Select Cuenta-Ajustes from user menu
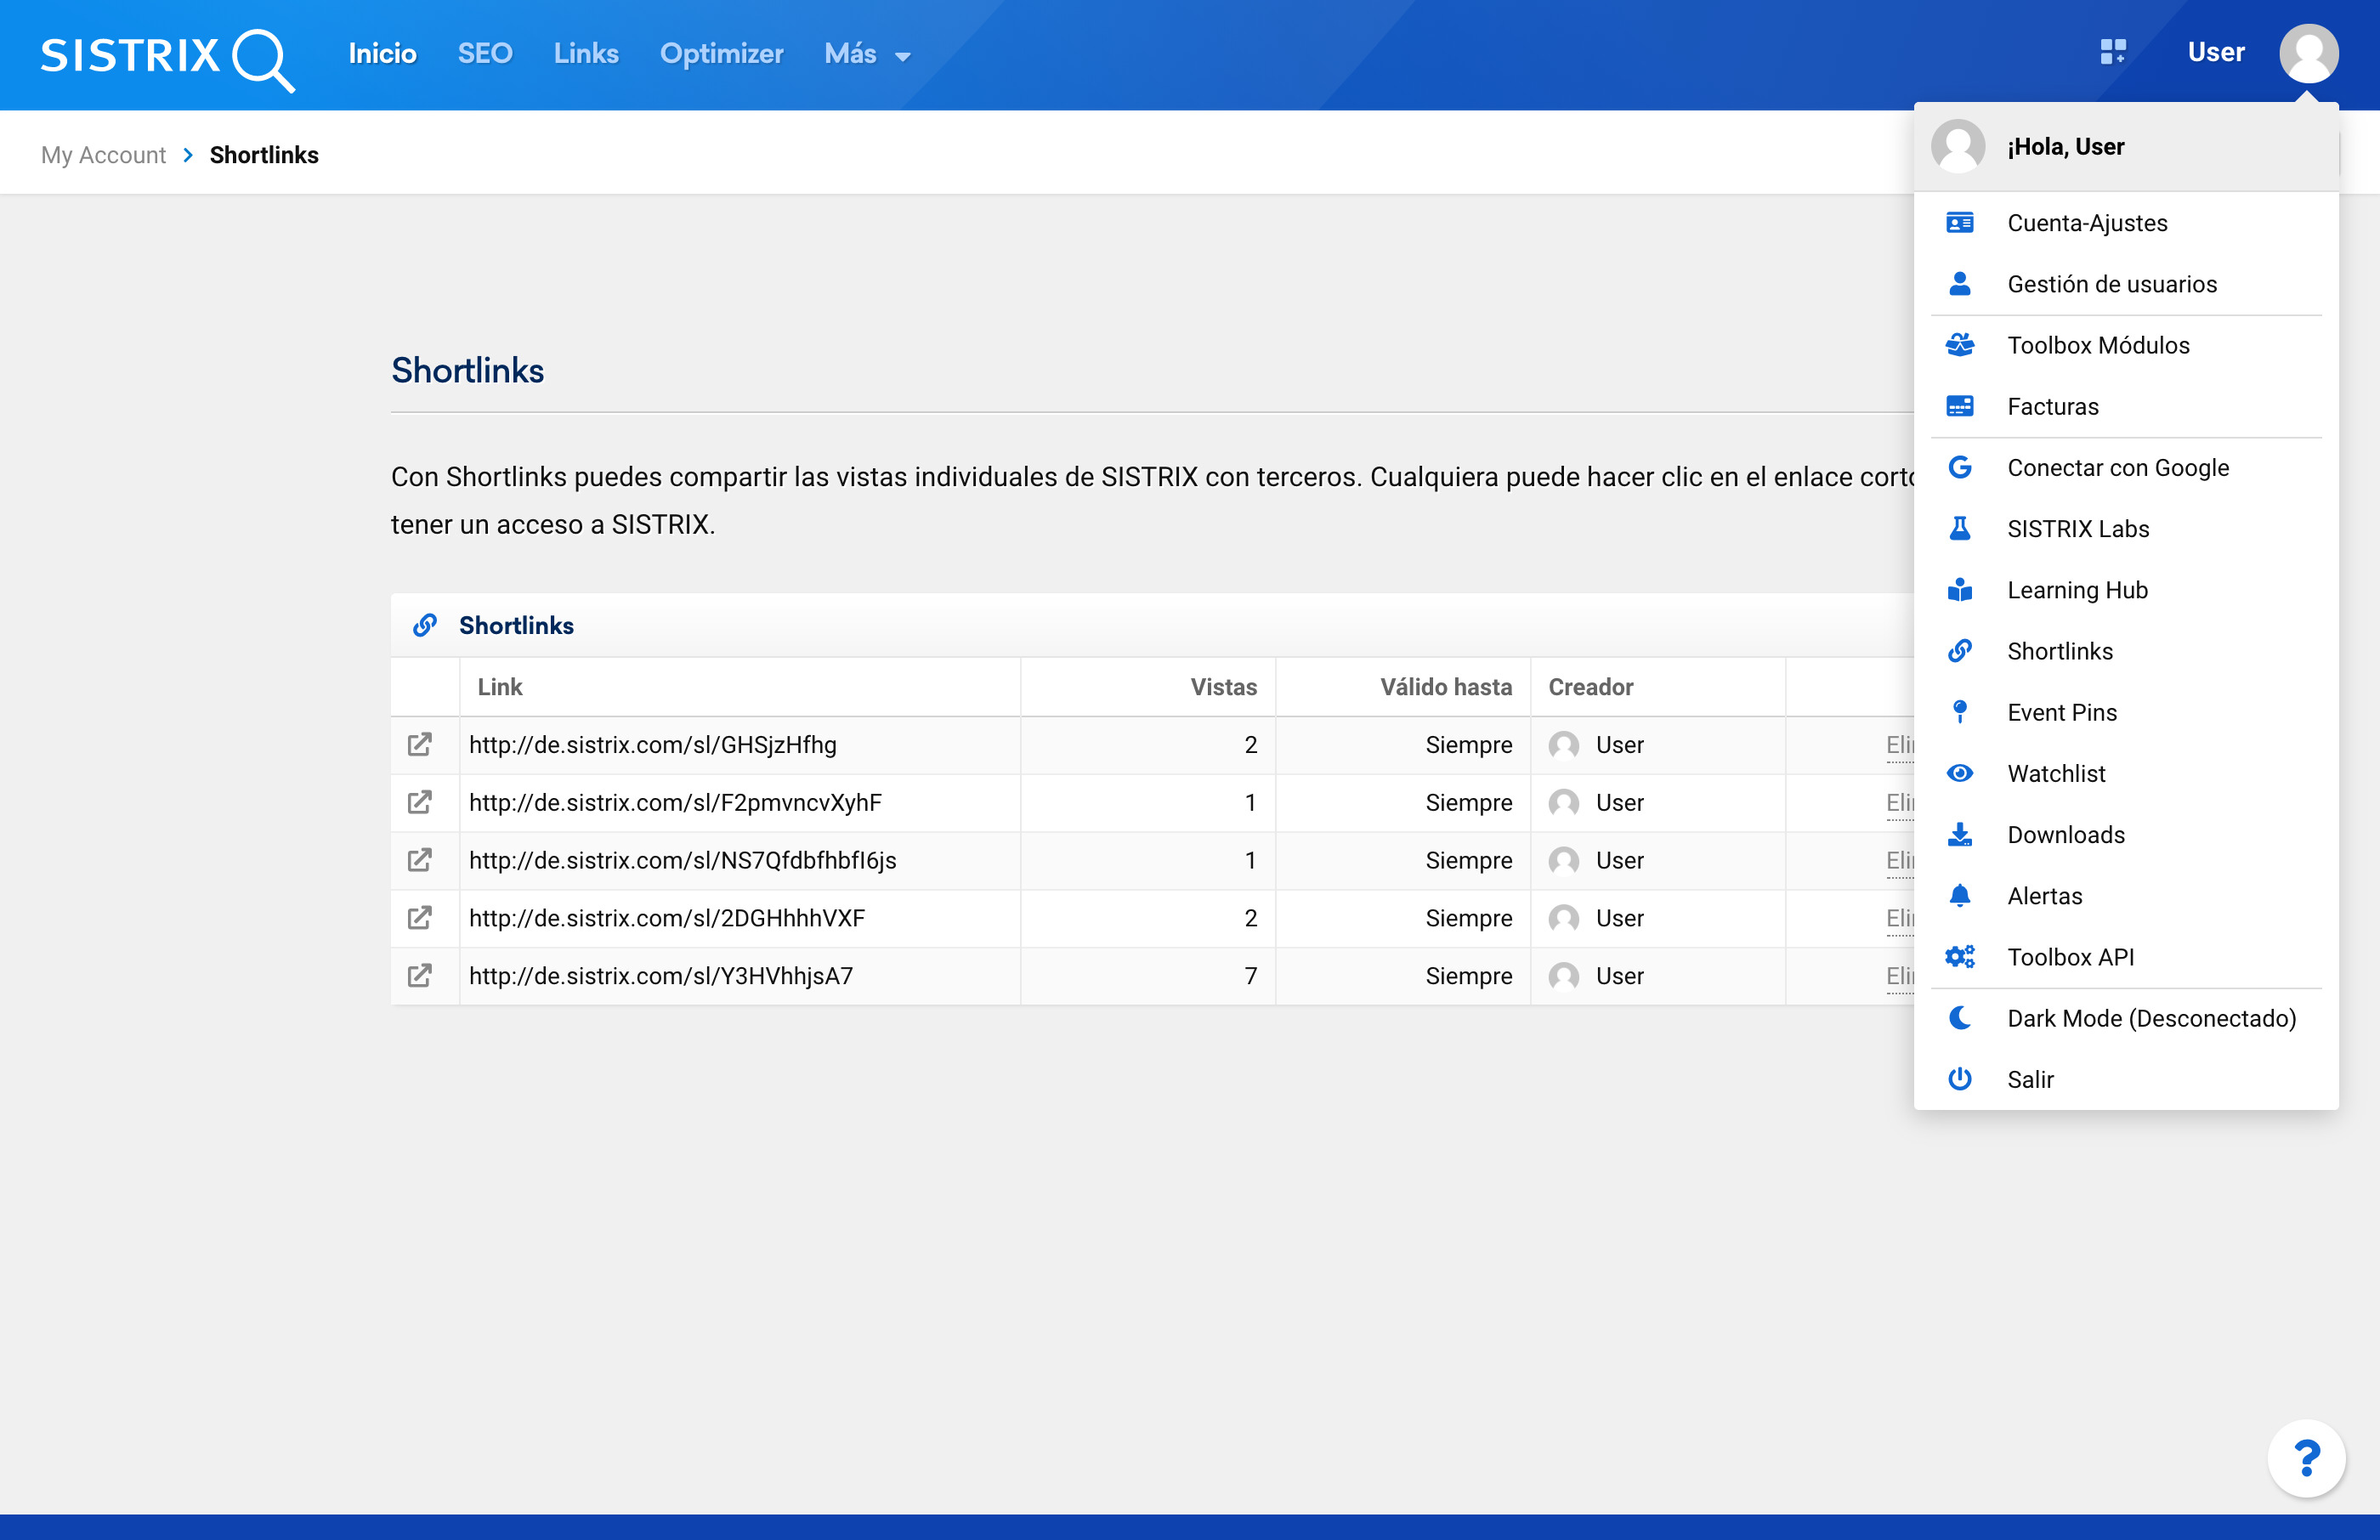 [x=2086, y=223]
